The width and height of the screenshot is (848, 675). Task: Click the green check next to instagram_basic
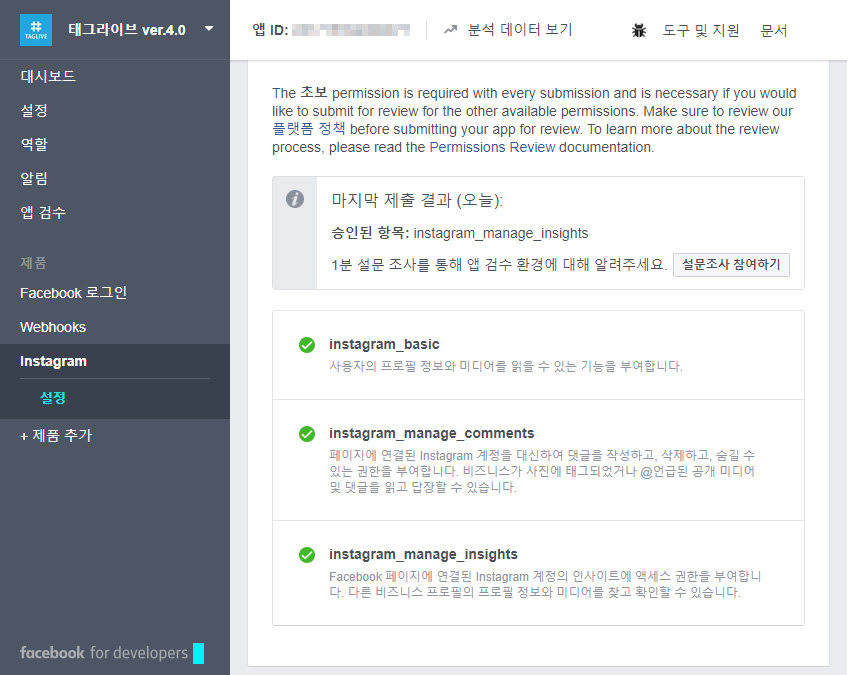click(307, 345)
